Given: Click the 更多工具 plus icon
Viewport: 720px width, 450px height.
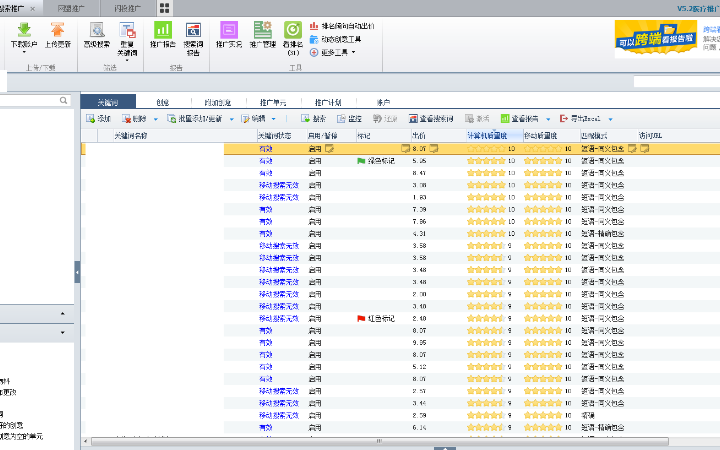Looking at the screenshot, I should point(314,52).
